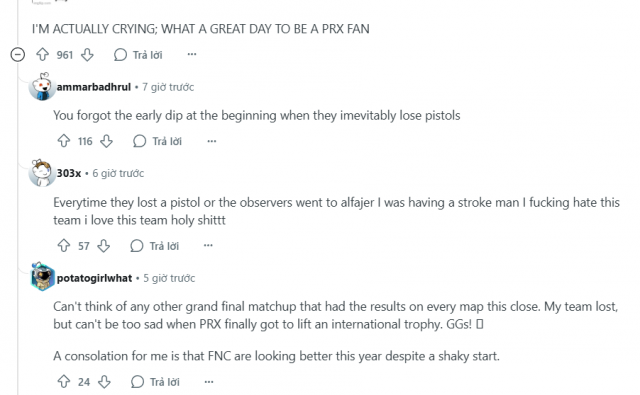This screenshot has height=395, width=640.
Task: Open more options on 961-vote comment
Action: click(192, 54)
